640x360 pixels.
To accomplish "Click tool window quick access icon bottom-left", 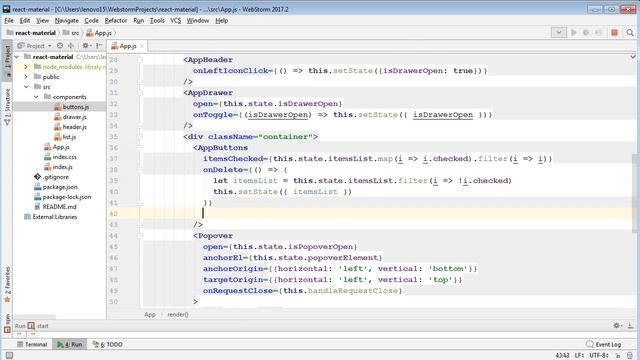I will [x=9, y=356].
